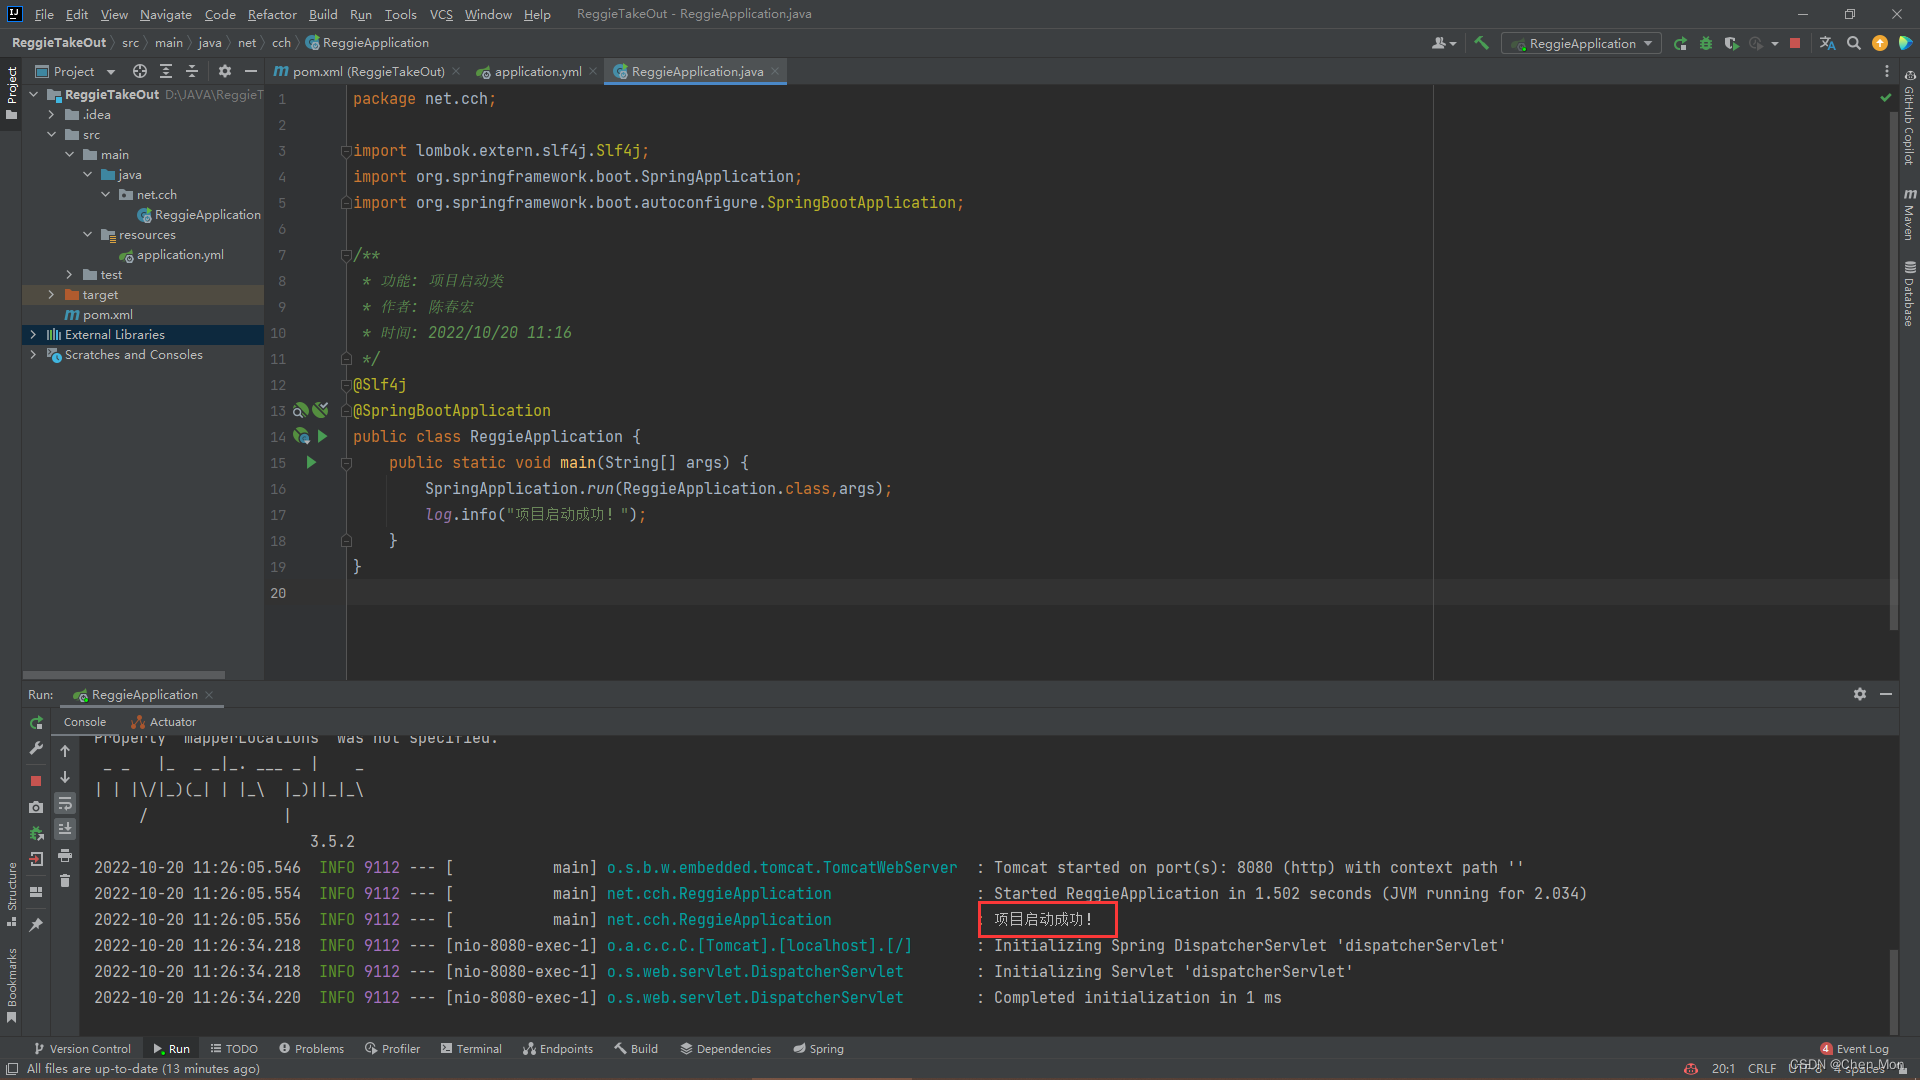The width and height of the screenshot is (1920, 1080).
Task: Toggle Database tool window on right stripe
Action: pyautogui.click(x=1909, y=293)
